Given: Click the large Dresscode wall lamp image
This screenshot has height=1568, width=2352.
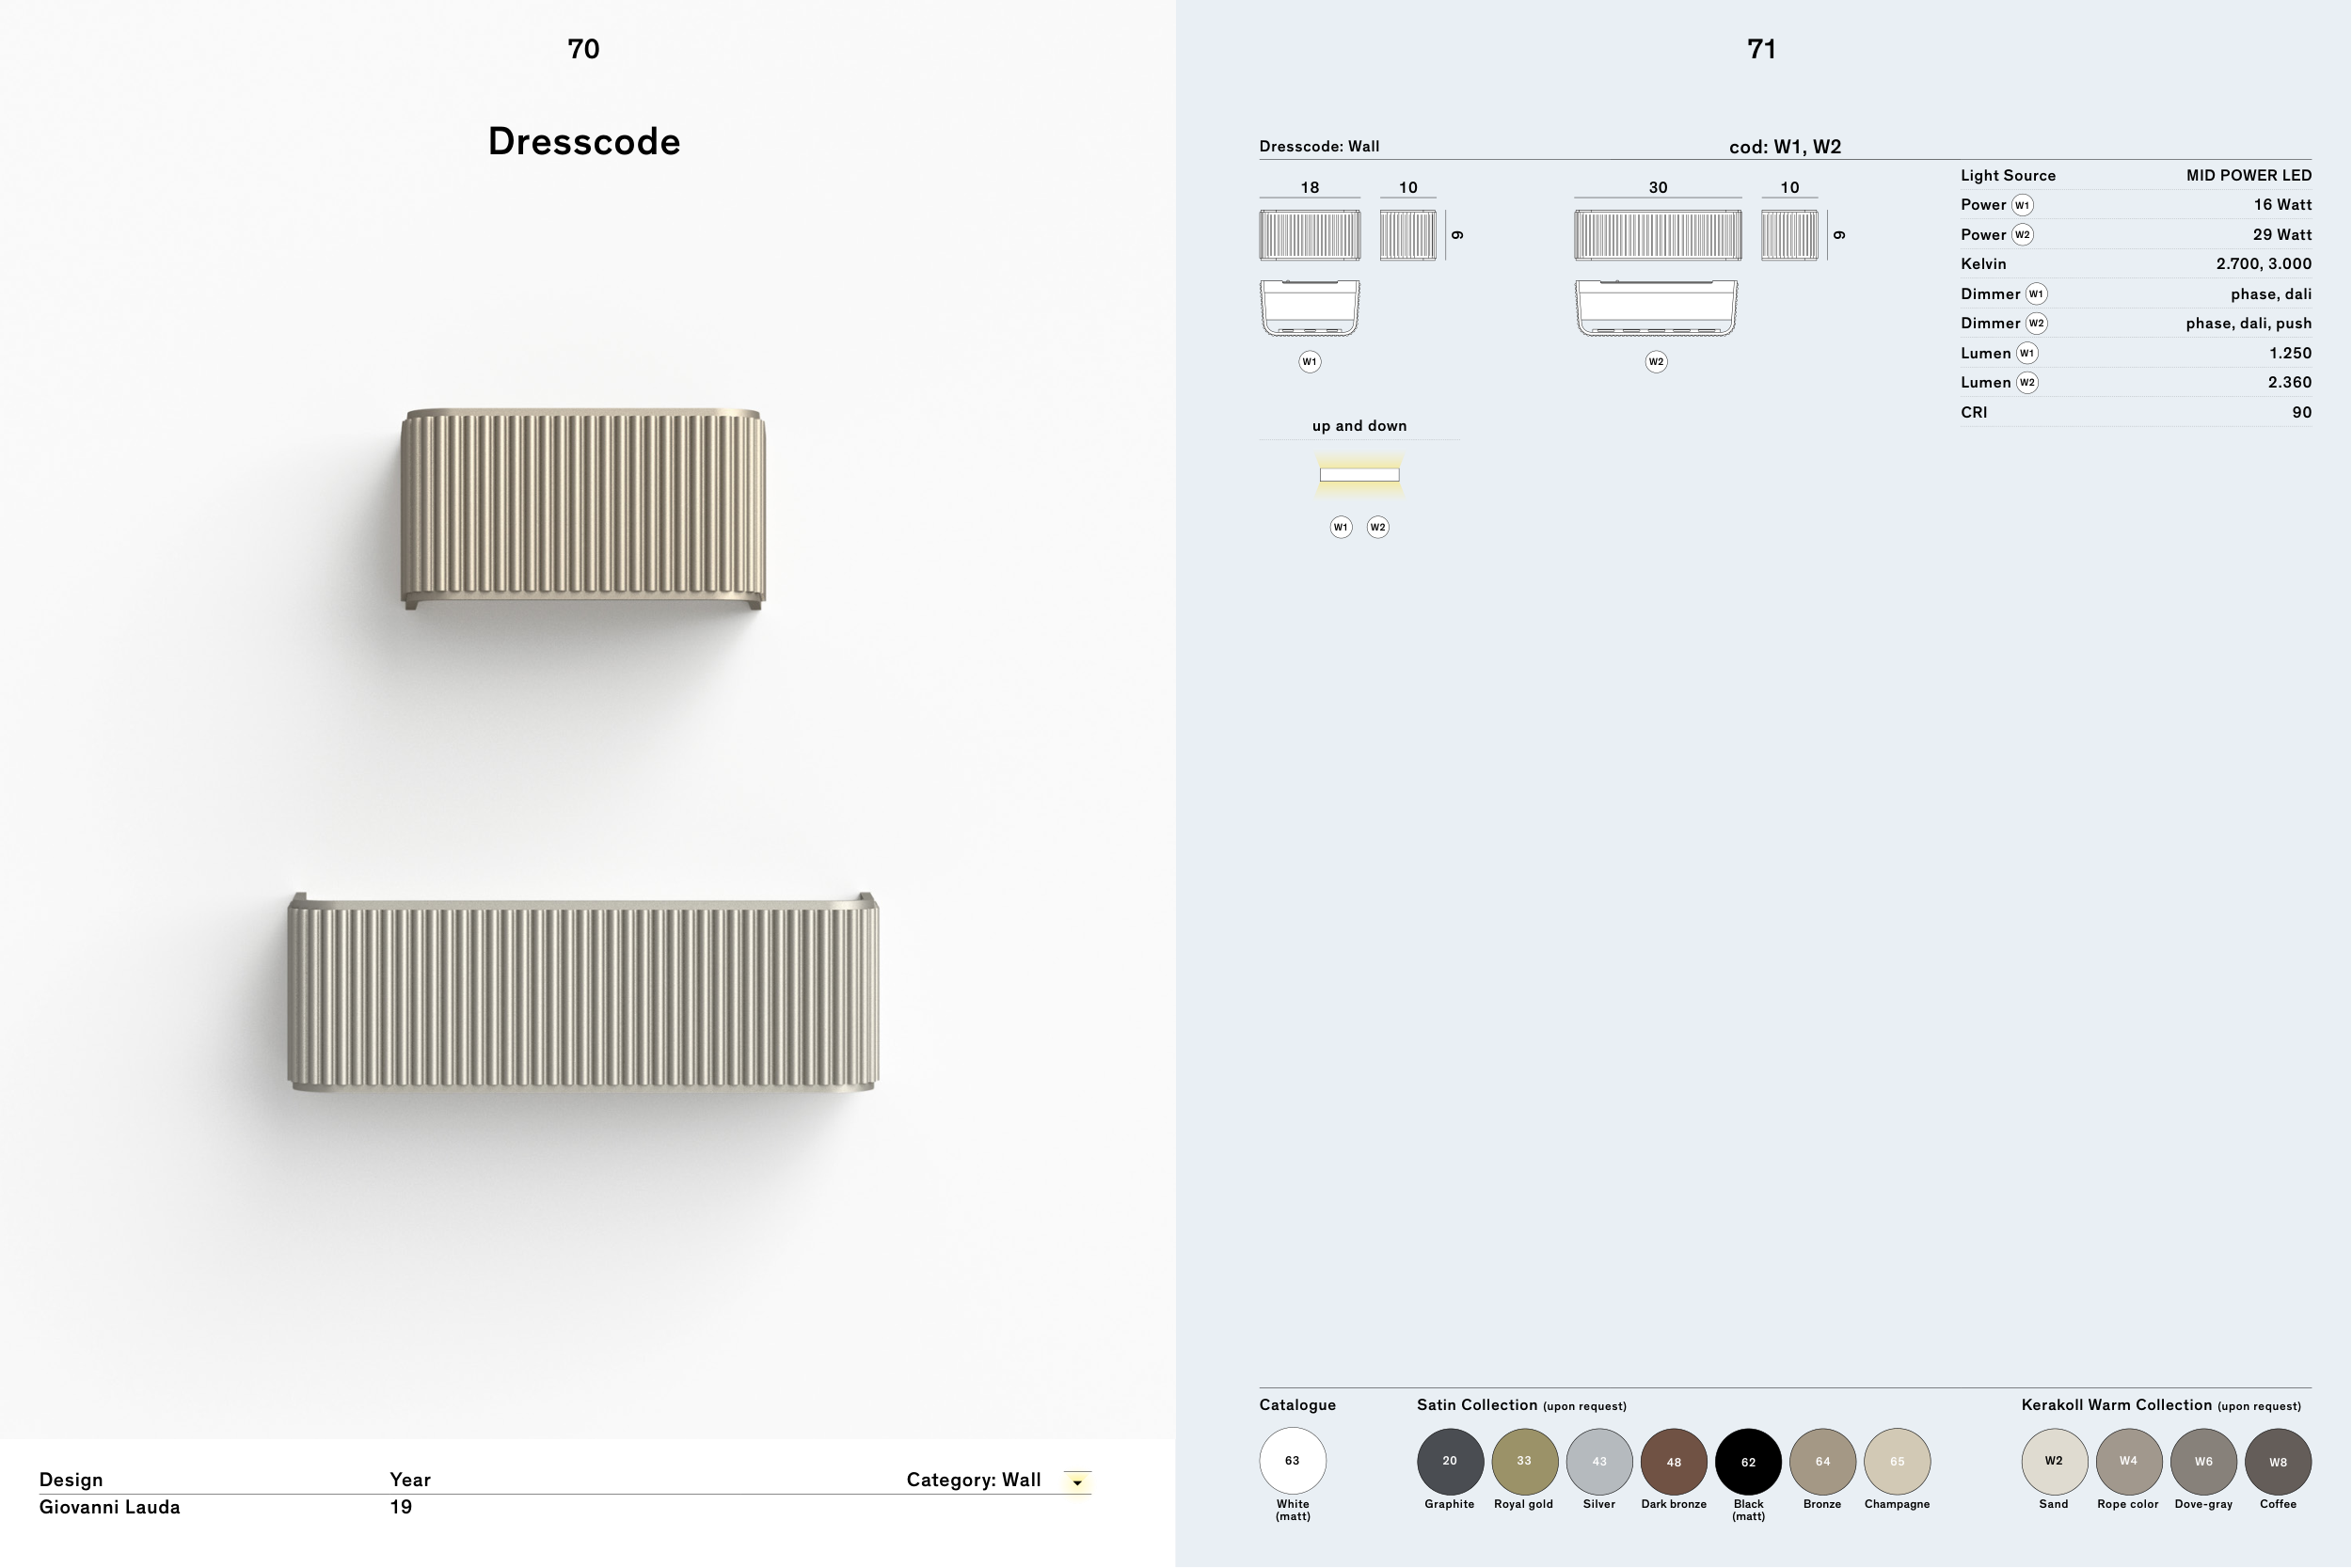Looking at the screenshot, I should (583, 992).
